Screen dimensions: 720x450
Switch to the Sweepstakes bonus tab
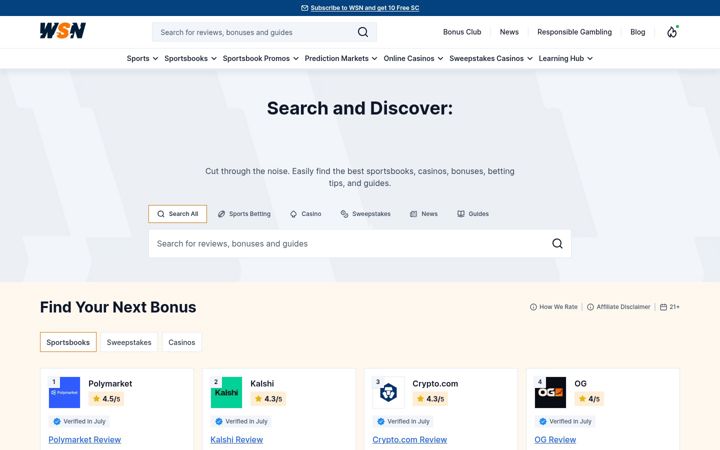click(x=129, y=342)
